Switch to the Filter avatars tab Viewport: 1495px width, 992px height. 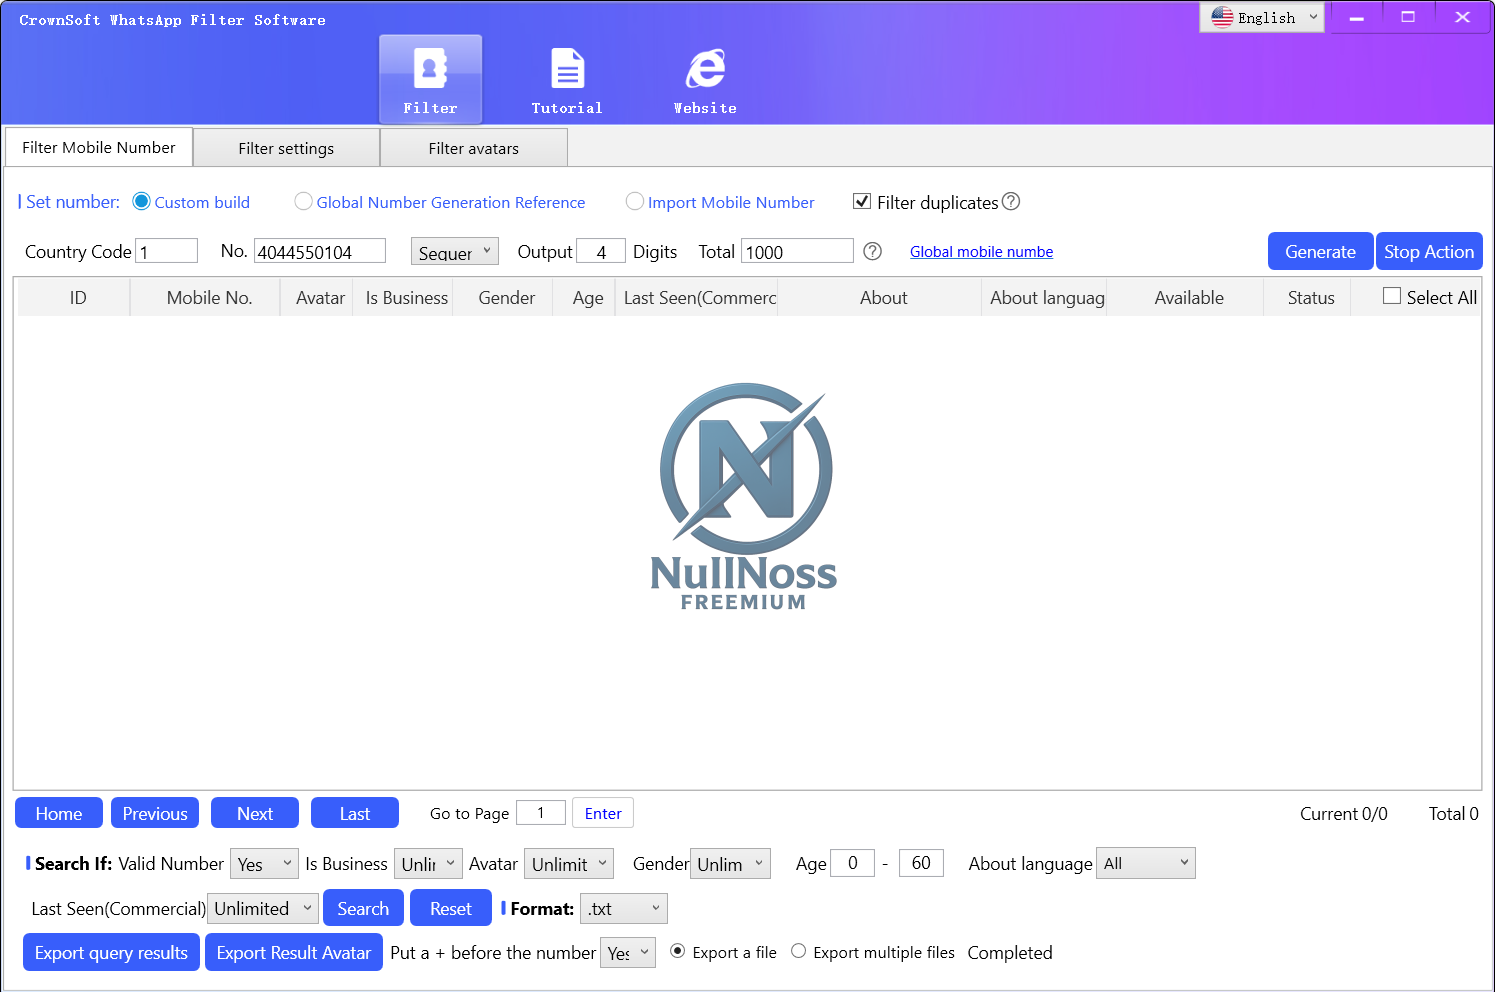pos(473,148)
